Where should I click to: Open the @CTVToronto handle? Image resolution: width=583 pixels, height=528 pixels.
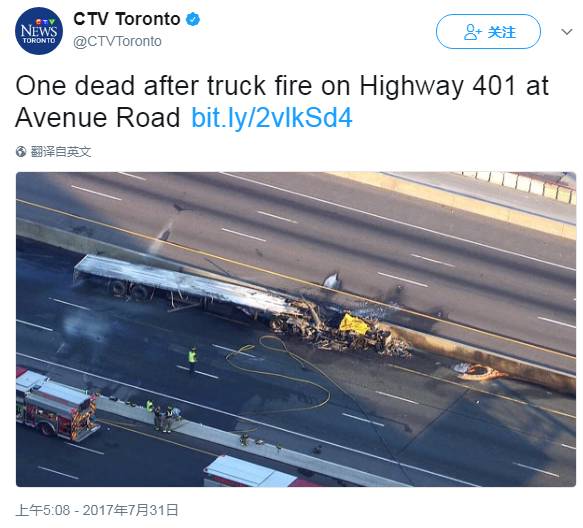[x=117, y=41]
